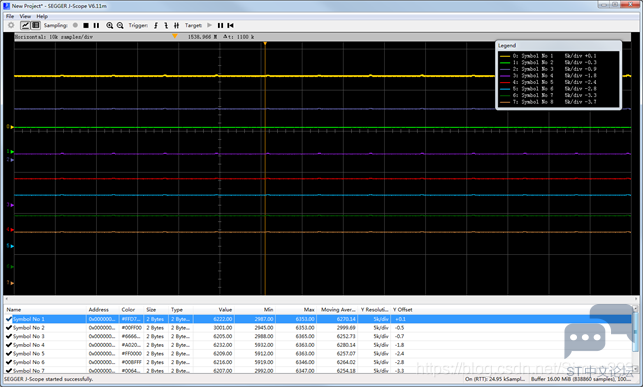Click the status bar RTT sample rate
This screenshot has height=387, width=643.
tap(495, 379)
